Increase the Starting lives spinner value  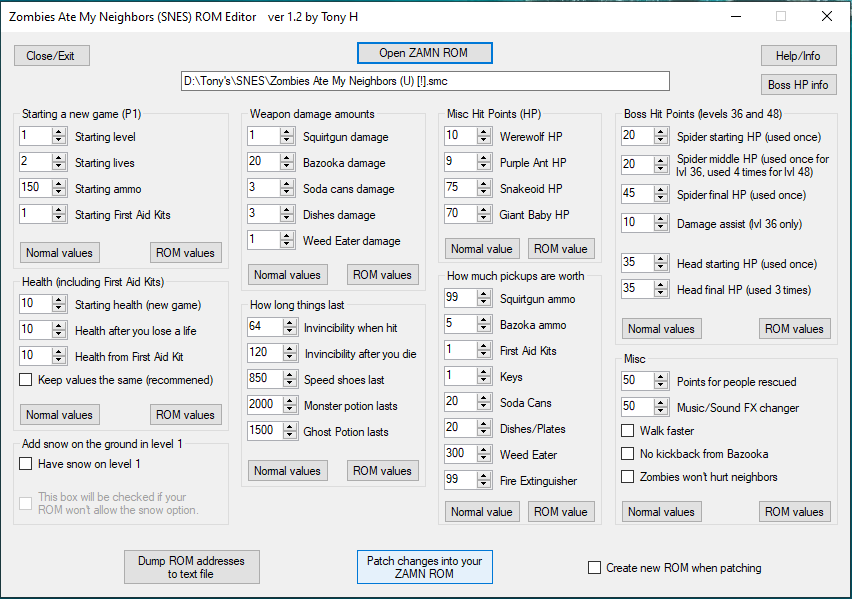(59, 158)
